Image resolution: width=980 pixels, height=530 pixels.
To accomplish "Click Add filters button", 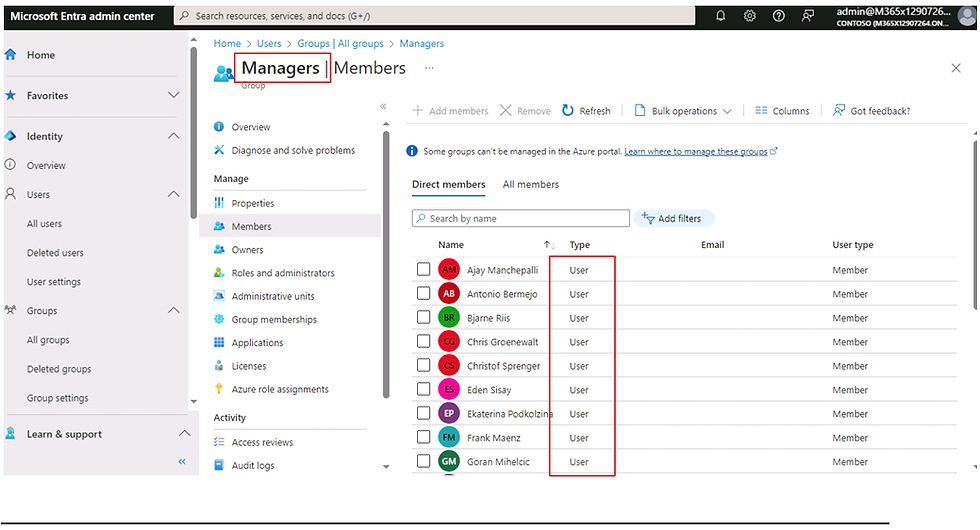I will pos(673,218).
